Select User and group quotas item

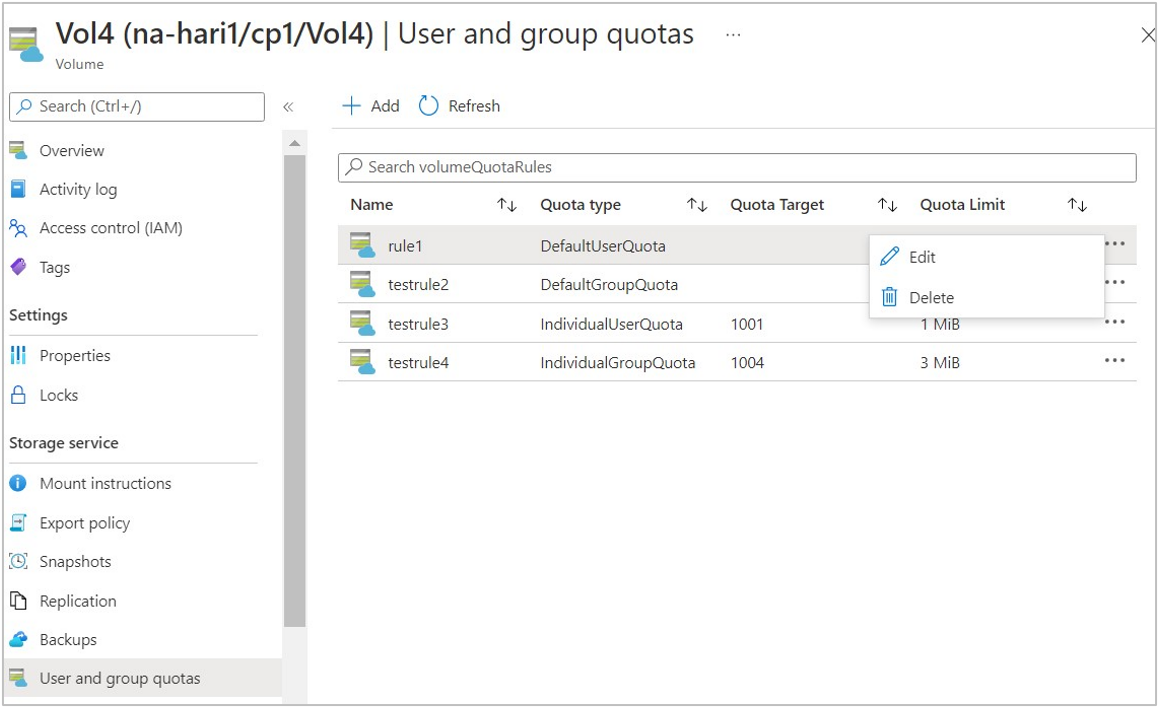coord(143,678)
